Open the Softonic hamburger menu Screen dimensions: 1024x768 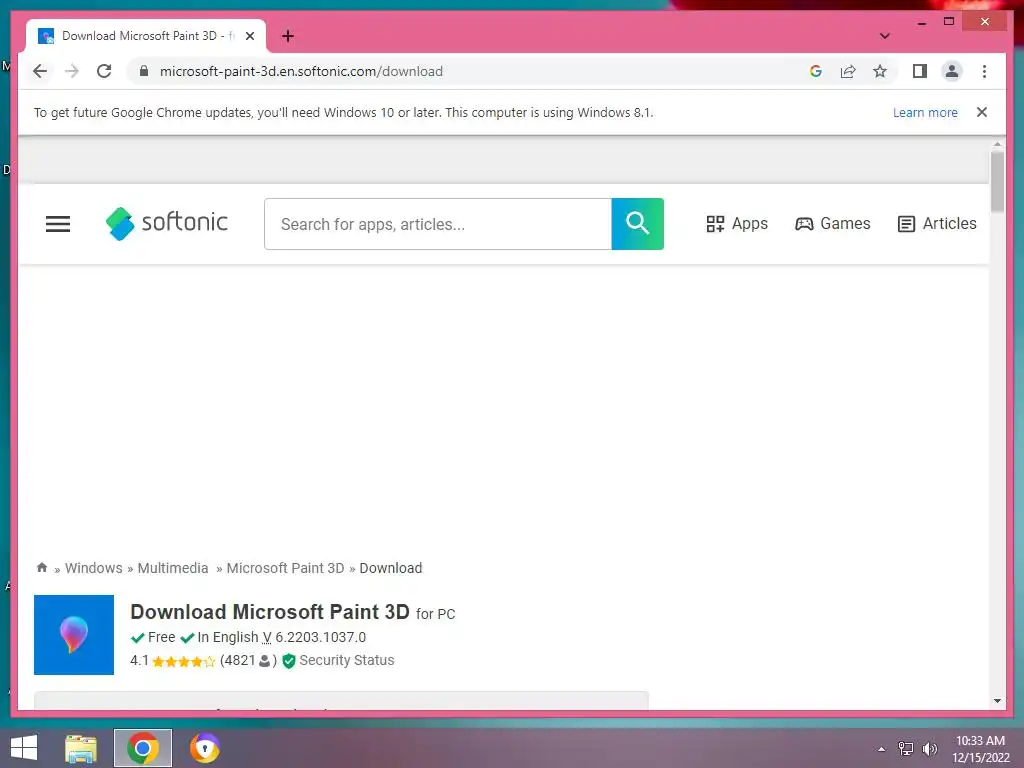57,224
